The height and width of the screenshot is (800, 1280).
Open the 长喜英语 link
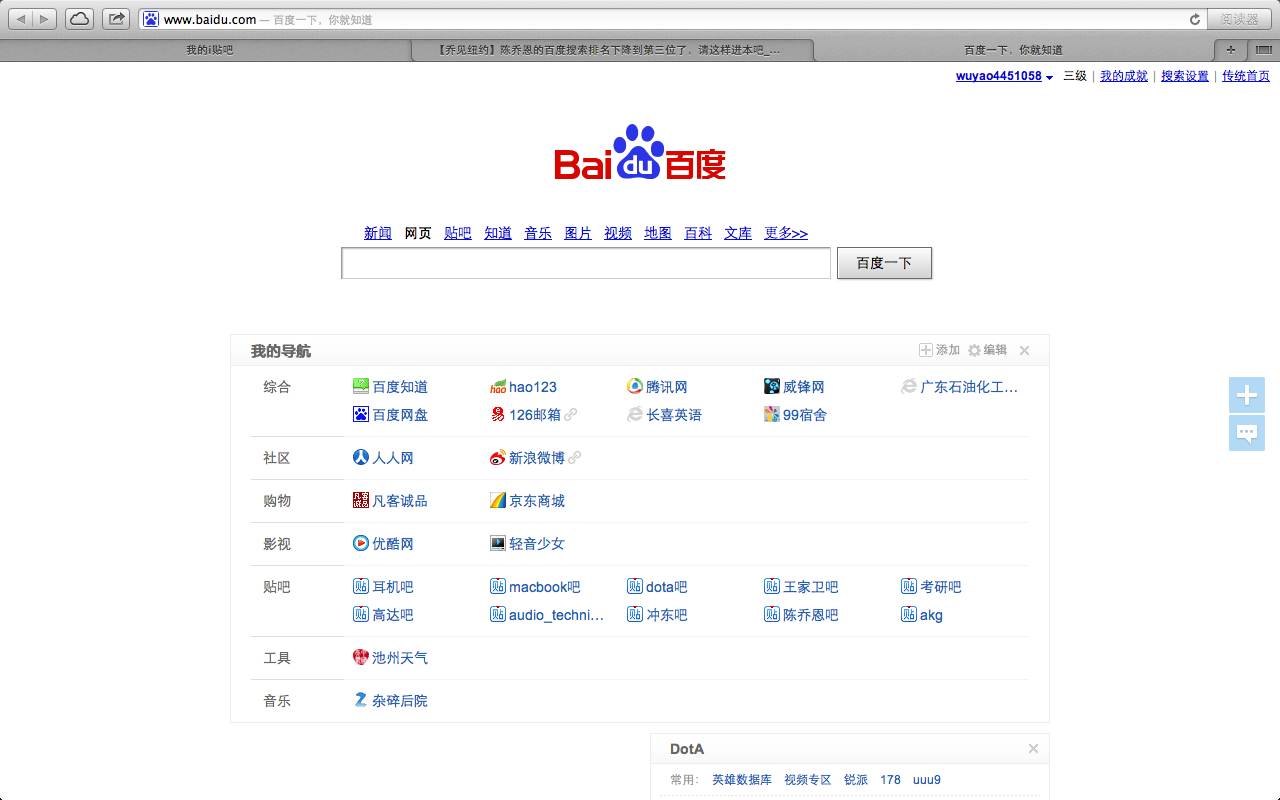point(674,414)
